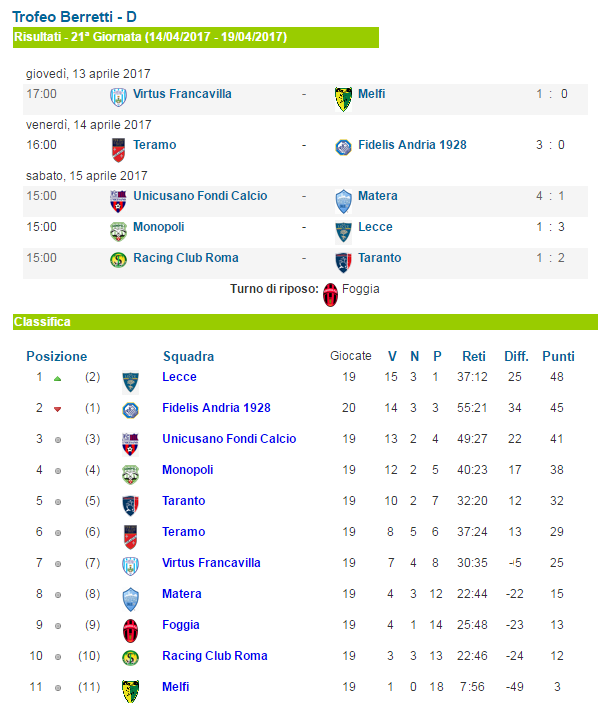Click the Matera crest in the 15:00 match row

(344, 201)
